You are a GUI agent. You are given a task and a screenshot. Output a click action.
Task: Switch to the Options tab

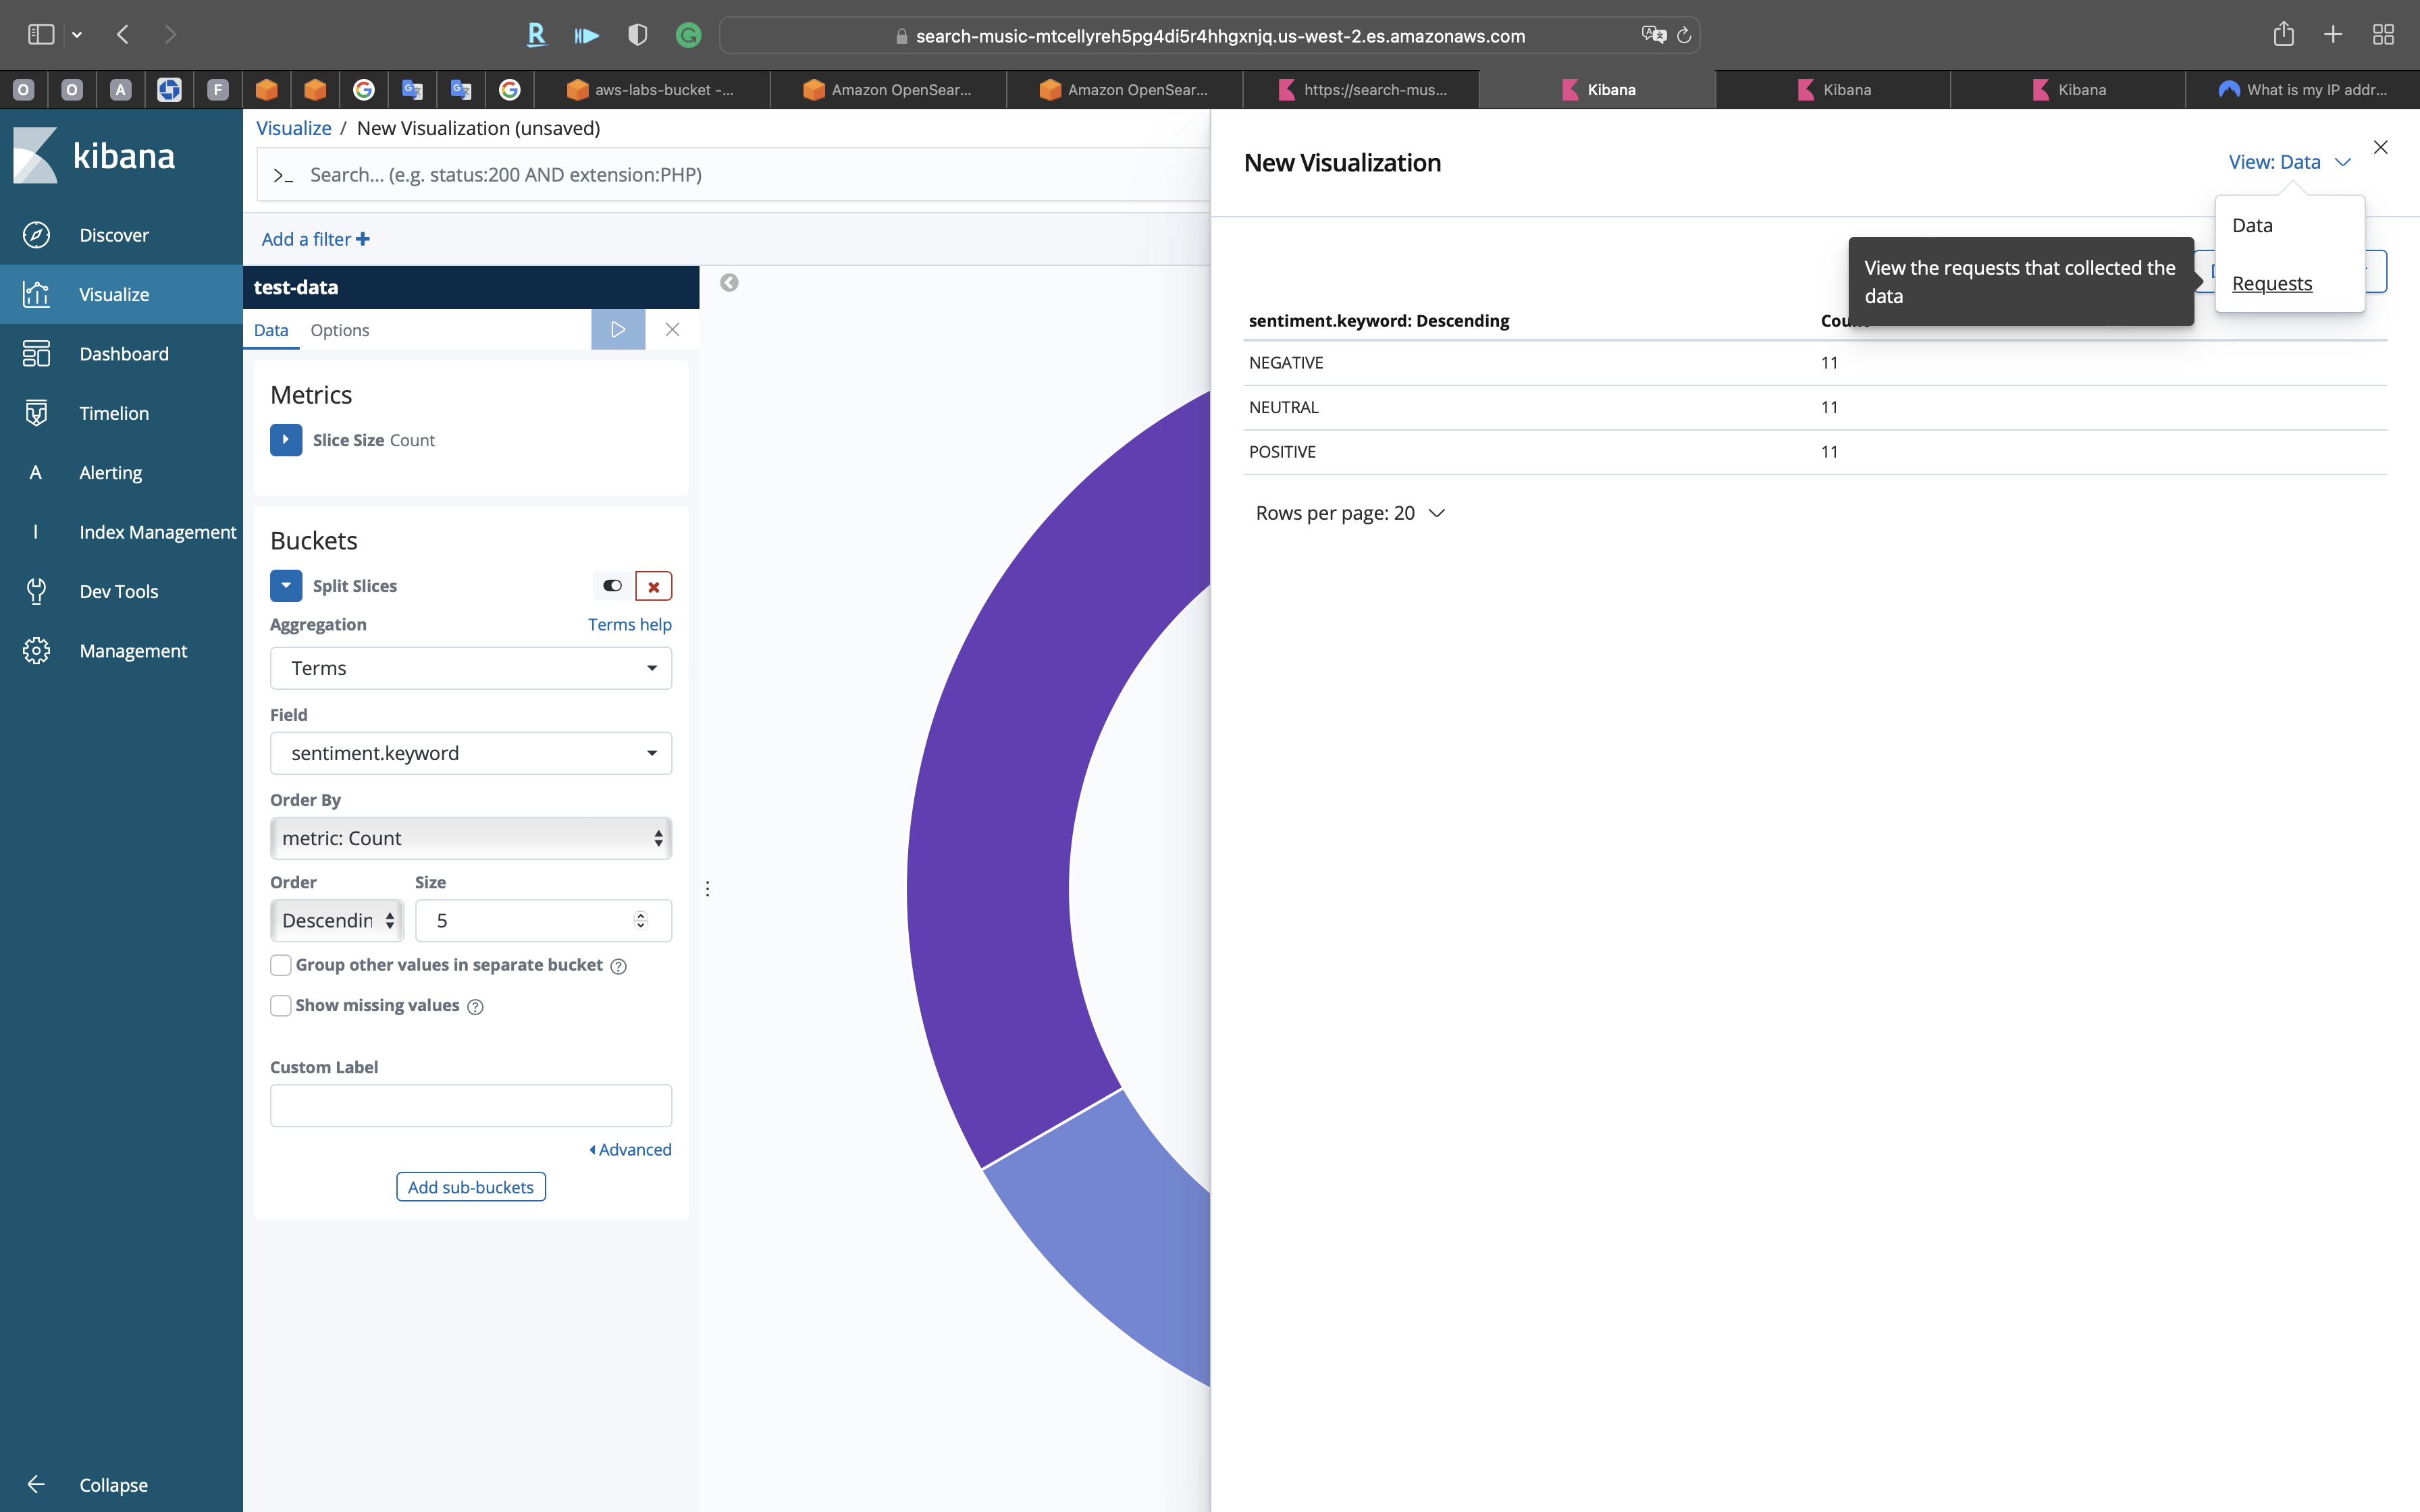pos(339,330)
